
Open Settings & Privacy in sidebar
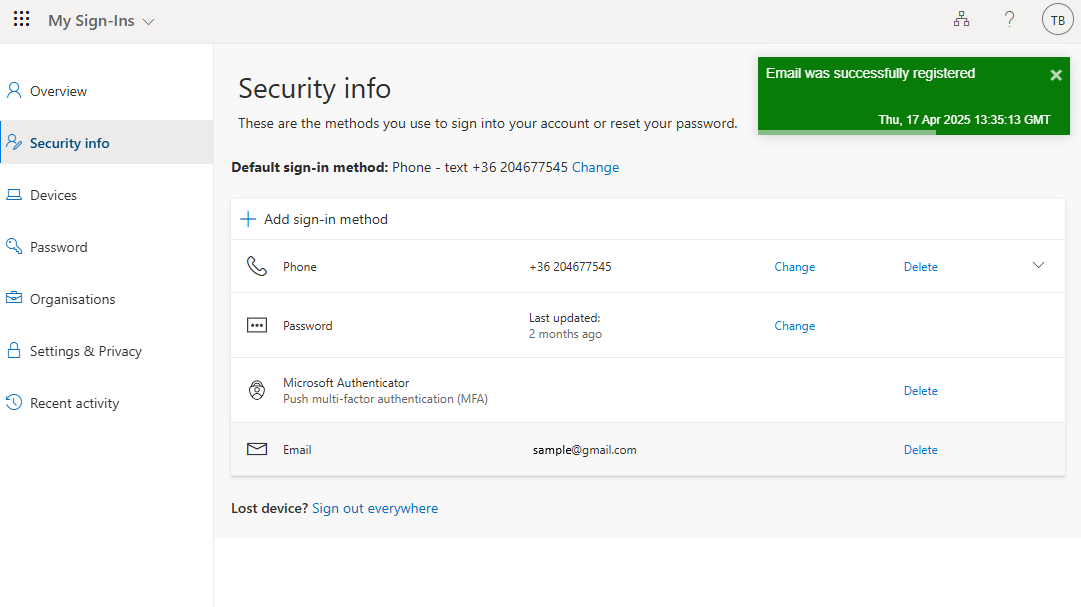click(x=85, y=351)
